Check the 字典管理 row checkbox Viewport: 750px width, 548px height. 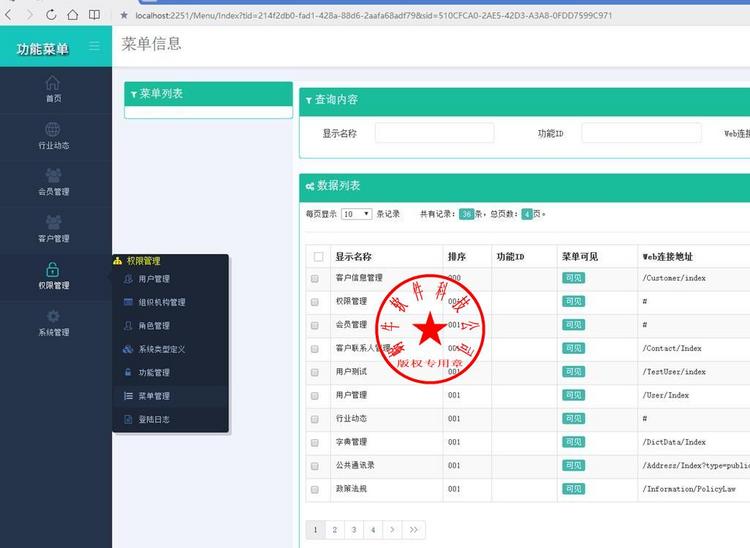(315, 442)
